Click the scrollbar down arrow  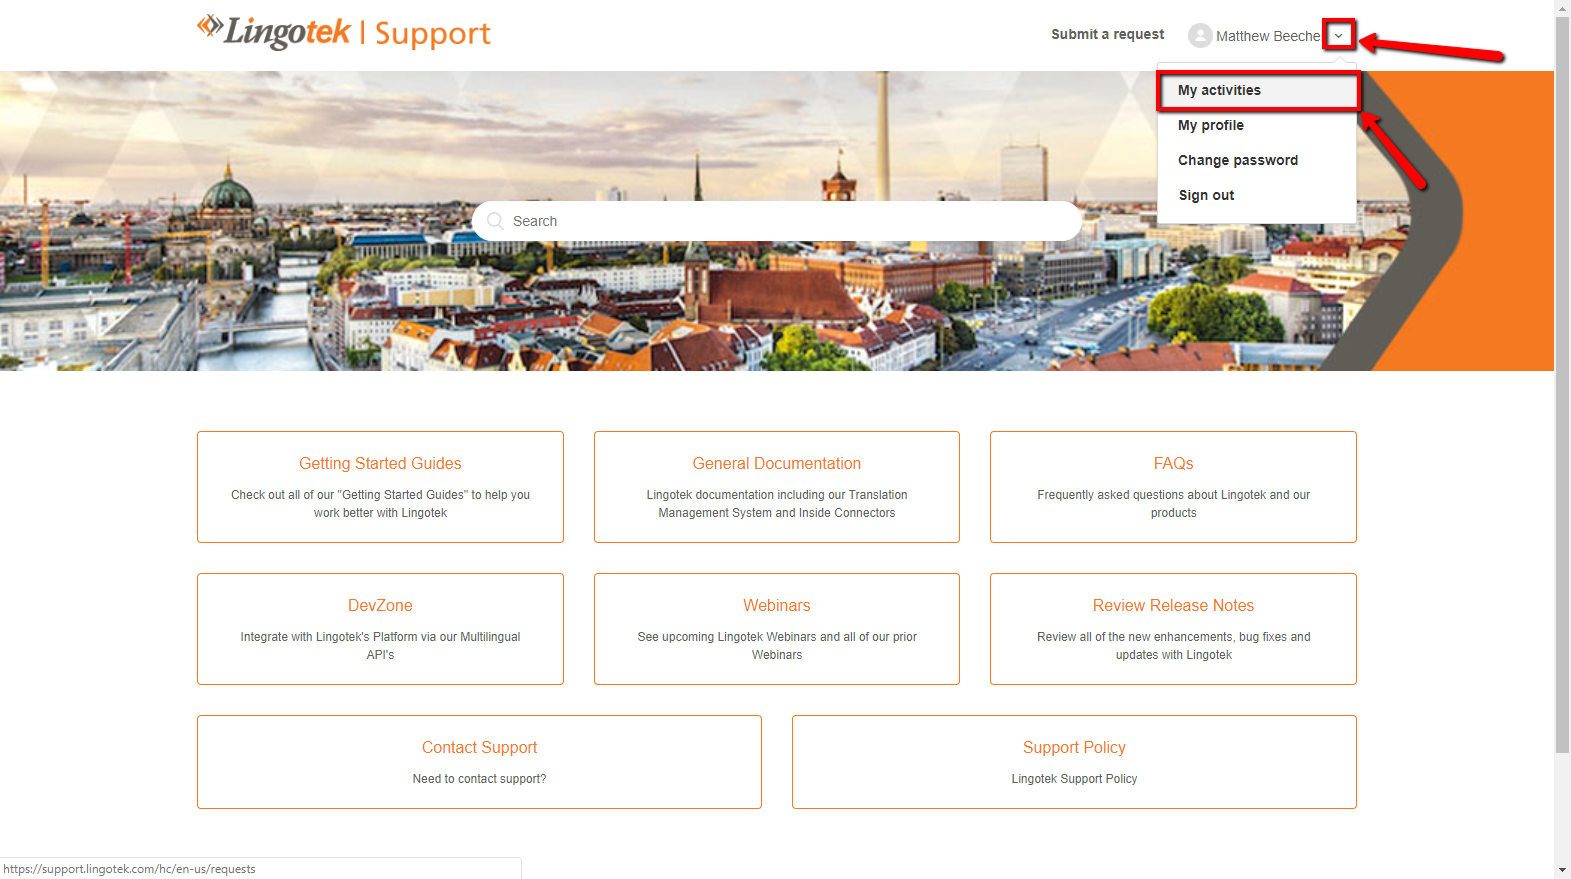coord(1562,870)
